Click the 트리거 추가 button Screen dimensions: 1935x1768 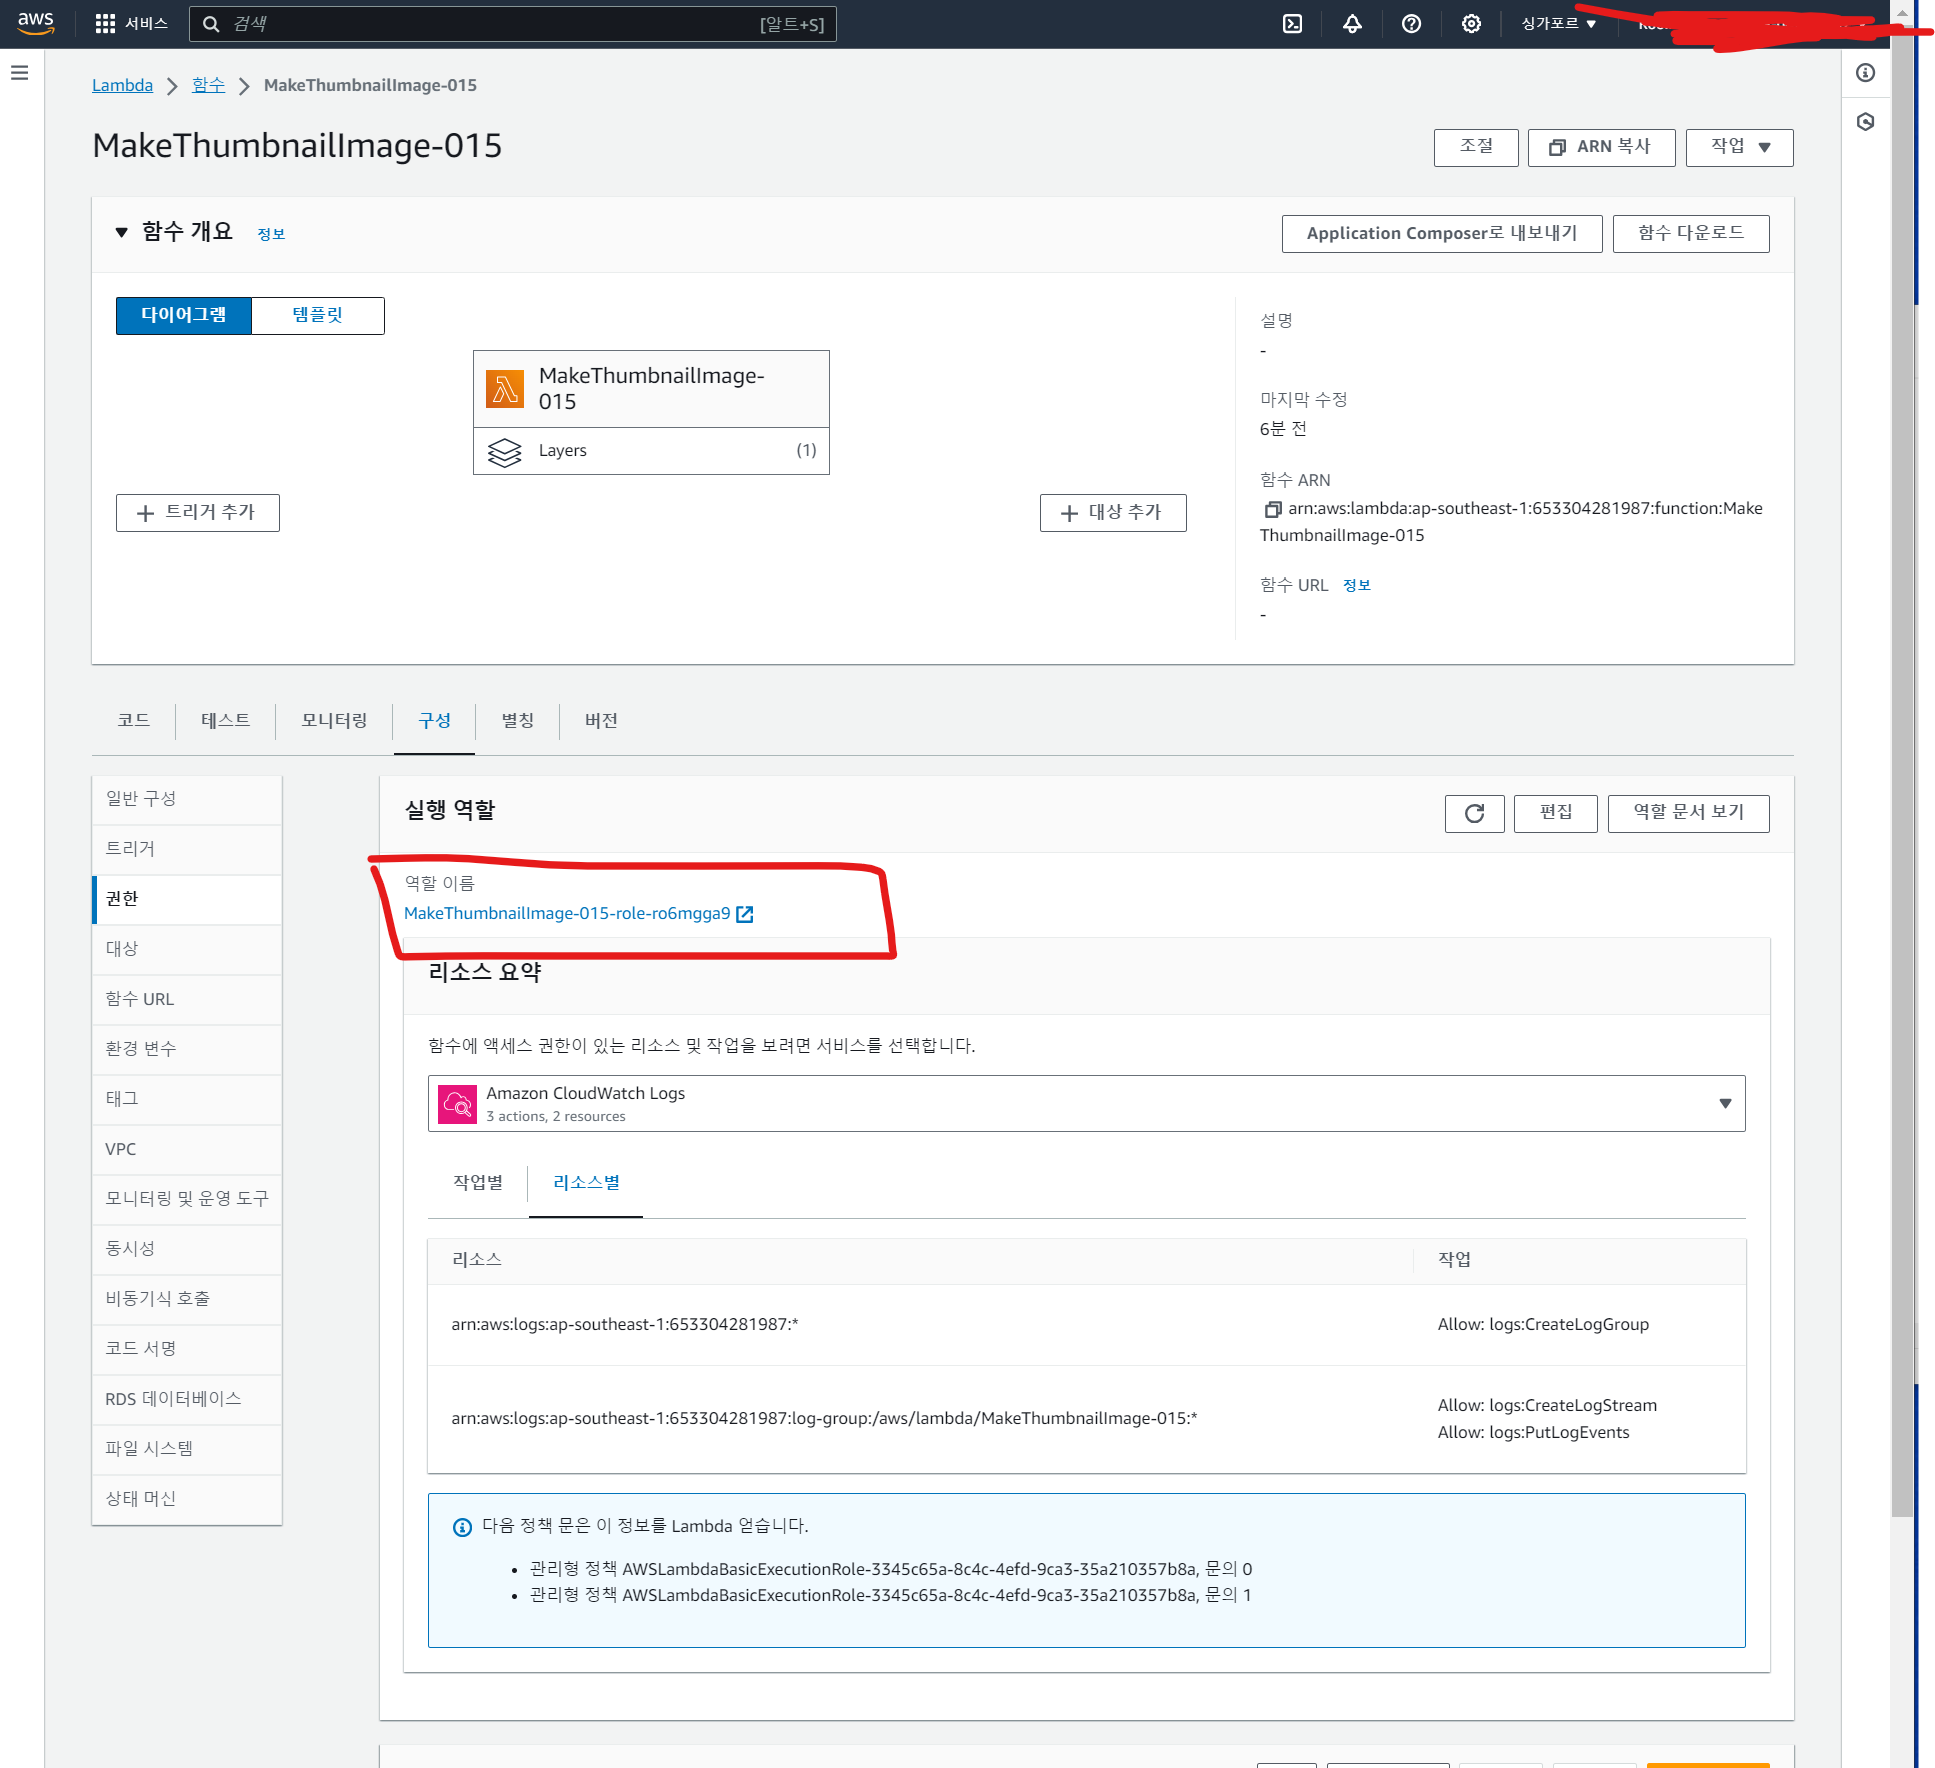198,512
